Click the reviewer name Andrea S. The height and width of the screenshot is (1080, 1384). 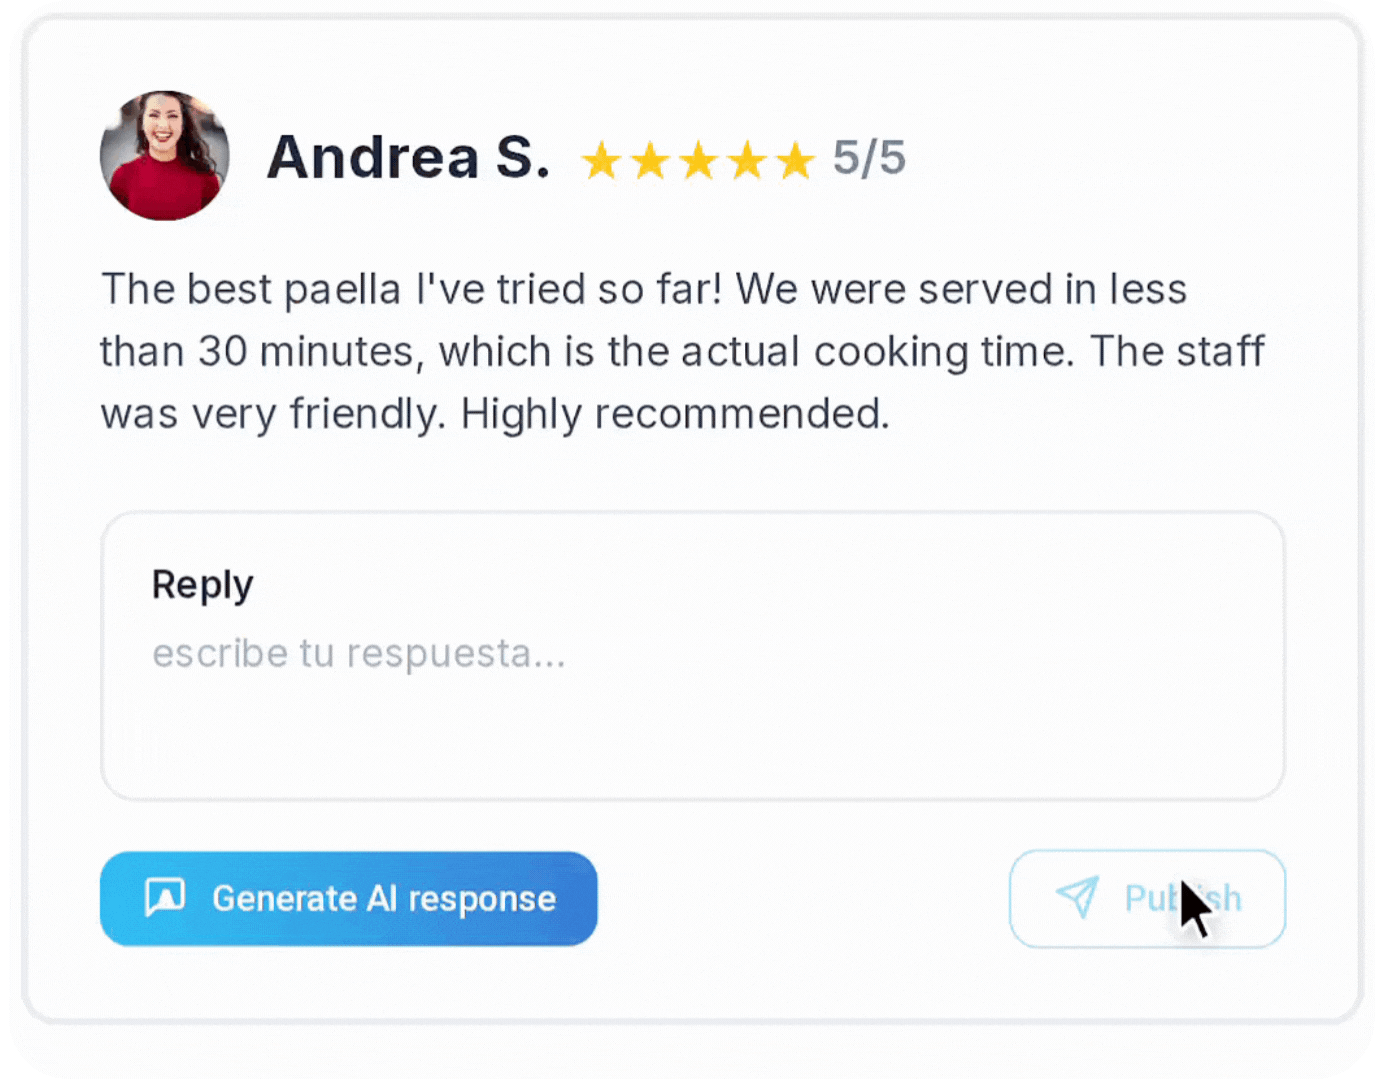(408, 158)
